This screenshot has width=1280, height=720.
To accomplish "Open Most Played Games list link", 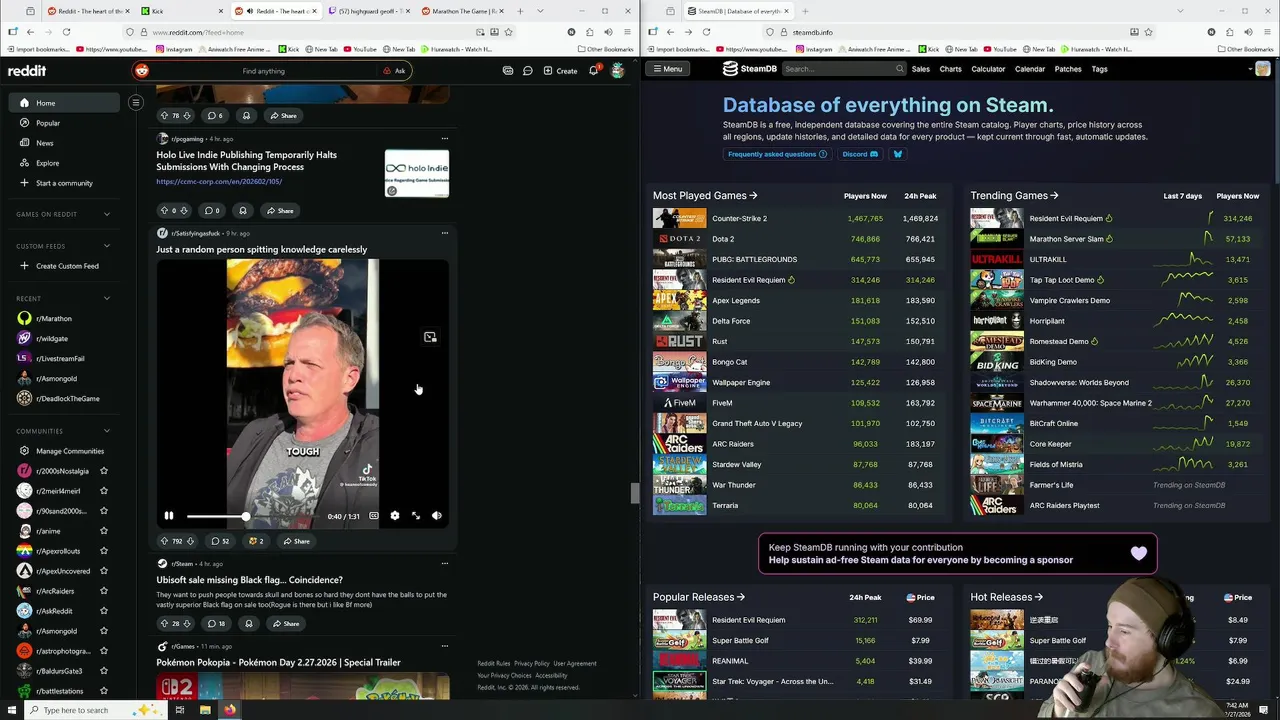I will (x=705, y=196).
